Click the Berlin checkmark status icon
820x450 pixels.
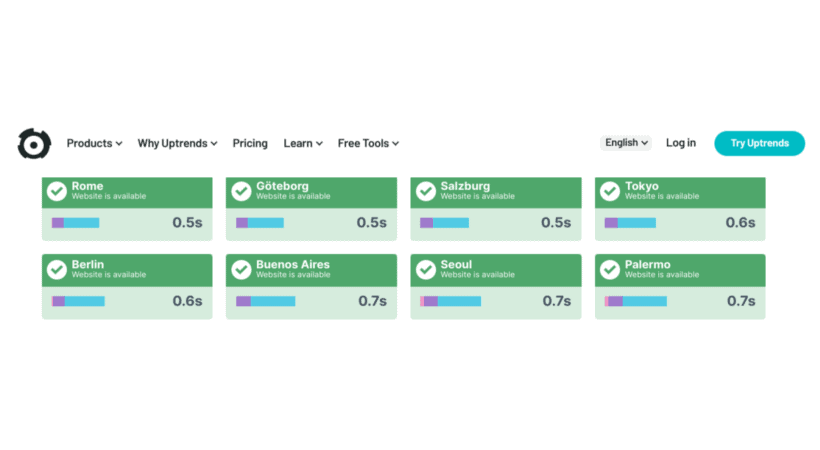57,269
